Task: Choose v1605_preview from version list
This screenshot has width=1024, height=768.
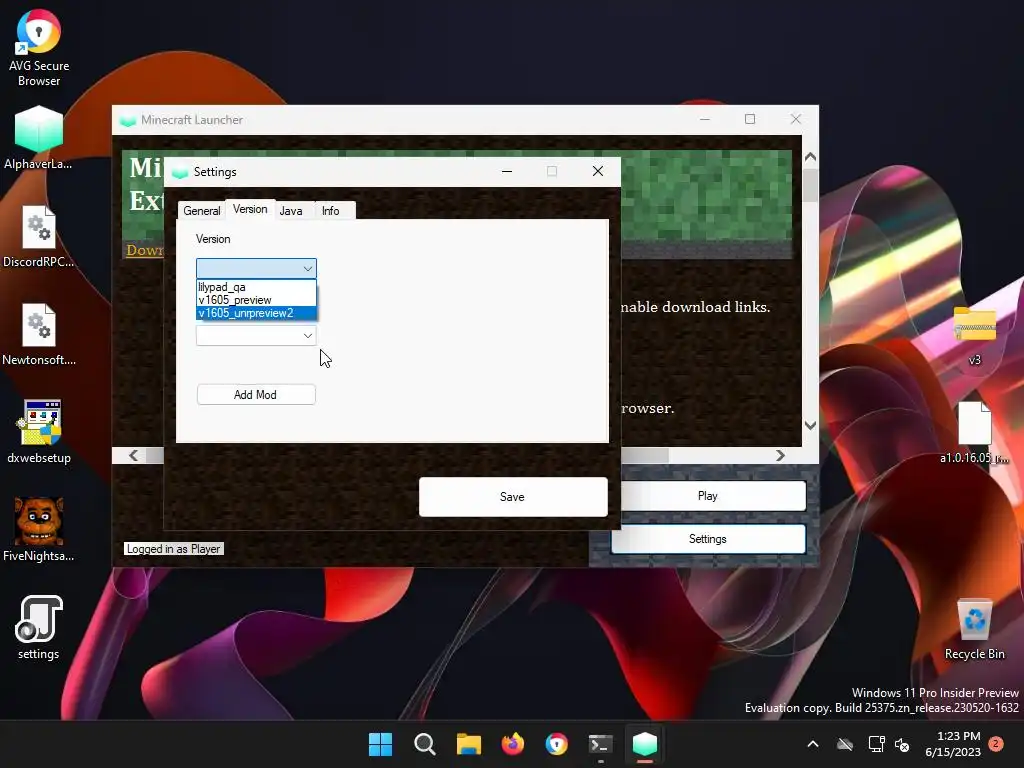Action: [256, 300]
